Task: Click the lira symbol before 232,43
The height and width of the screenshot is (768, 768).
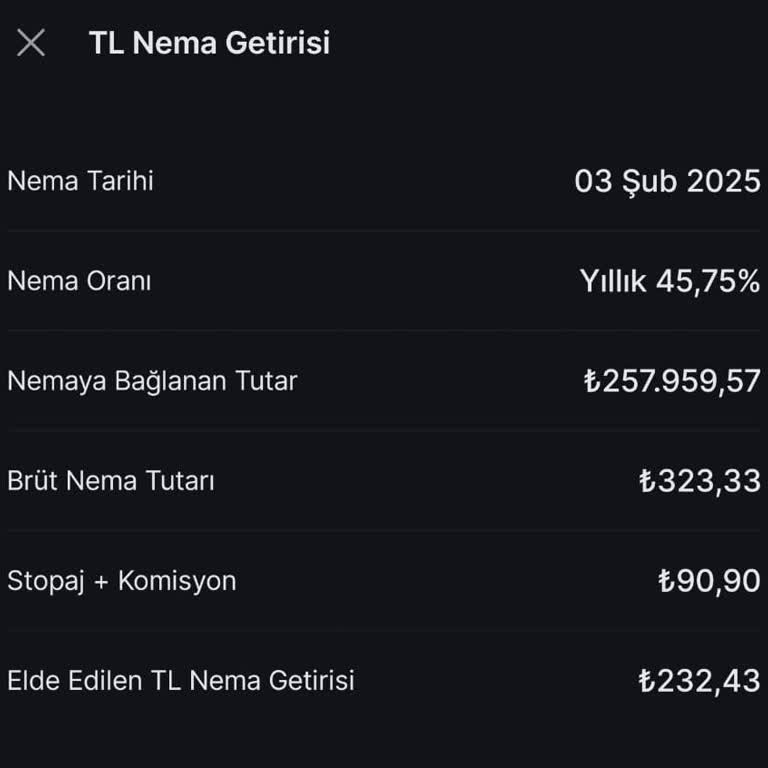Action: click(647, 681)
